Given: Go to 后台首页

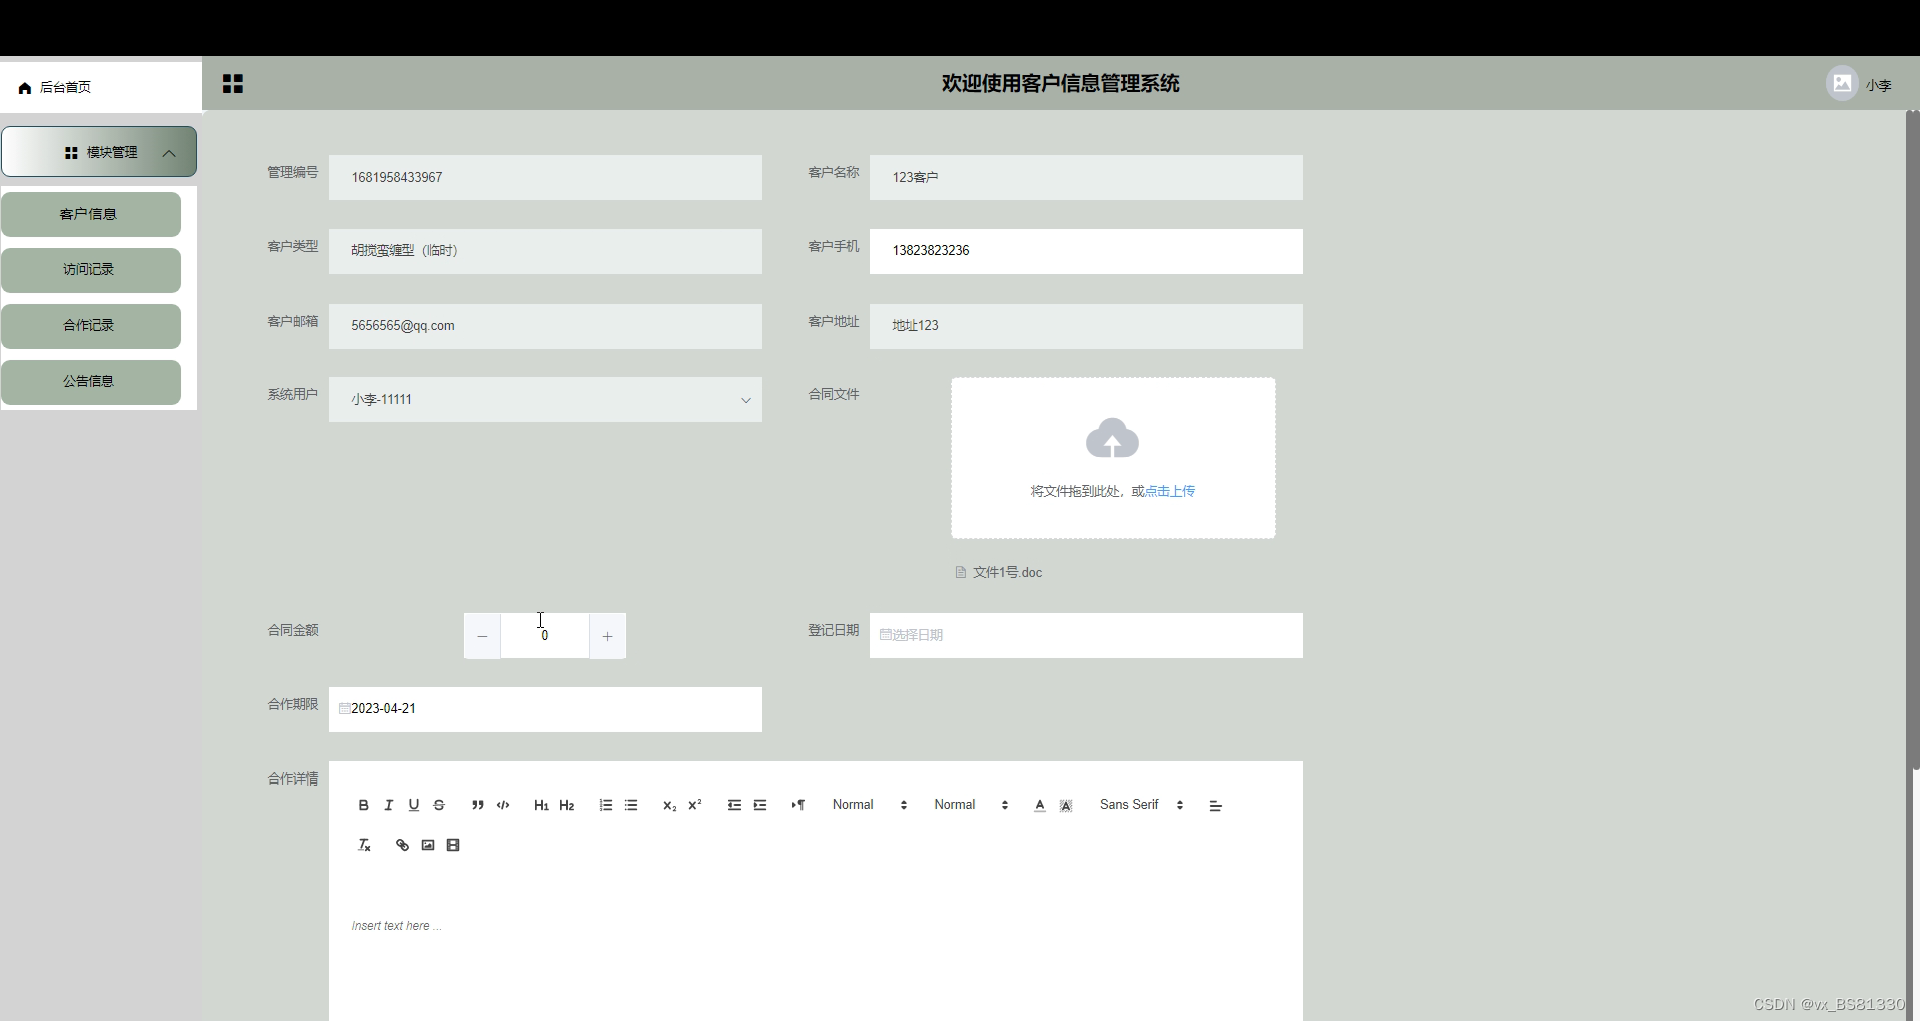Looking at the screenshot, I should pyautogui.click(x=65, y=87).
